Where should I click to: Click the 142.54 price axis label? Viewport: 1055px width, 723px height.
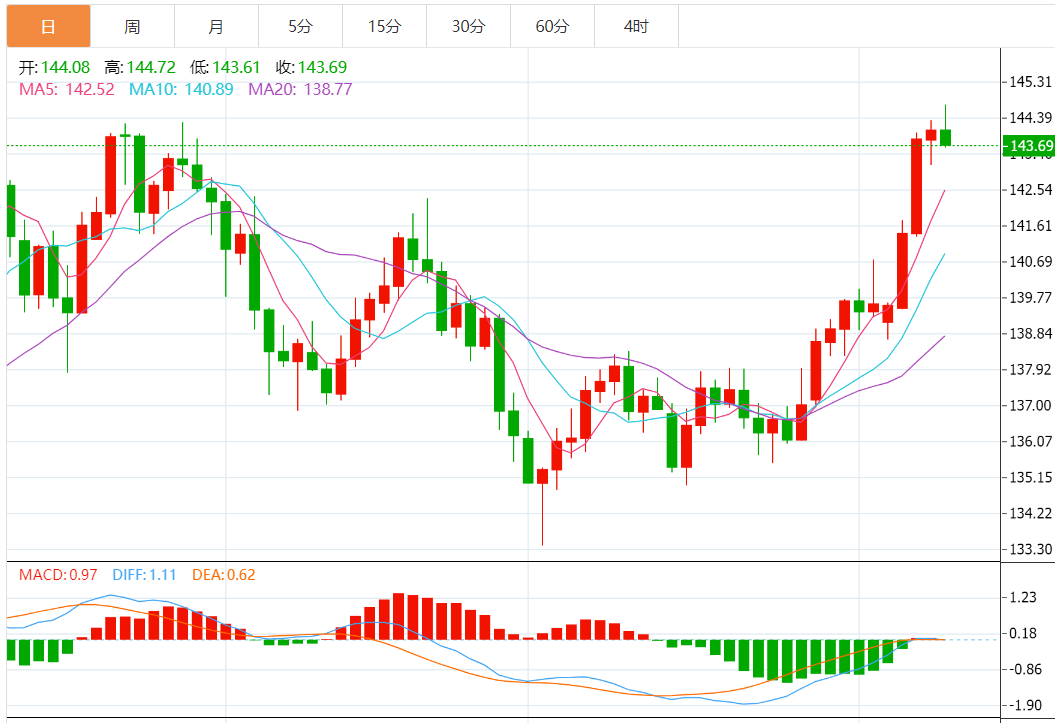pos(1031,190)
